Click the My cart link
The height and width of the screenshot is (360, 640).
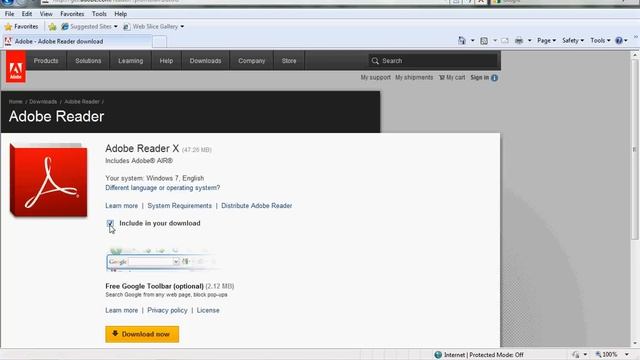point(452,77)
